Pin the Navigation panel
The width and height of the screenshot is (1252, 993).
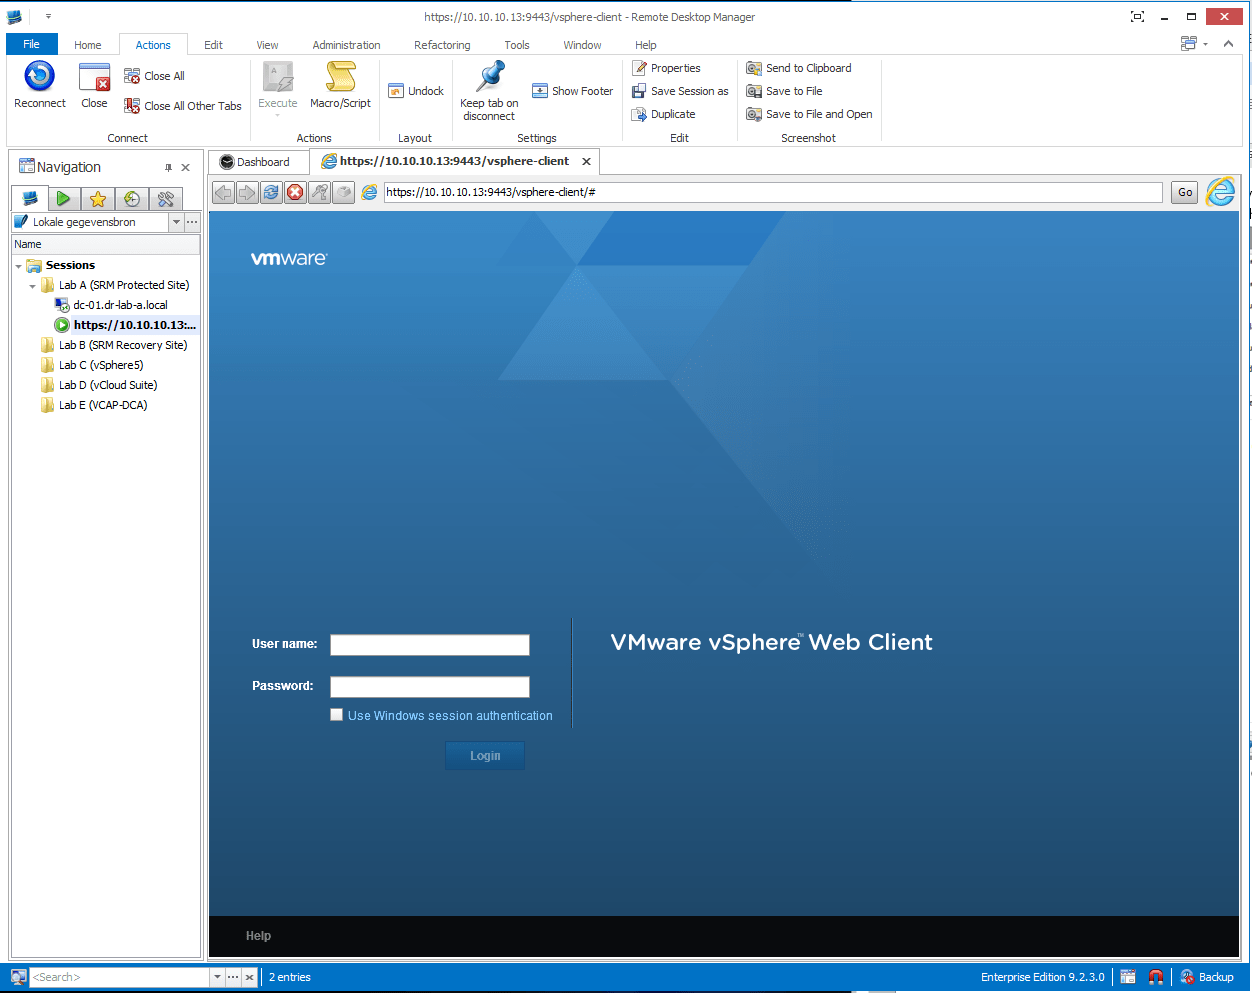[168, 168]
